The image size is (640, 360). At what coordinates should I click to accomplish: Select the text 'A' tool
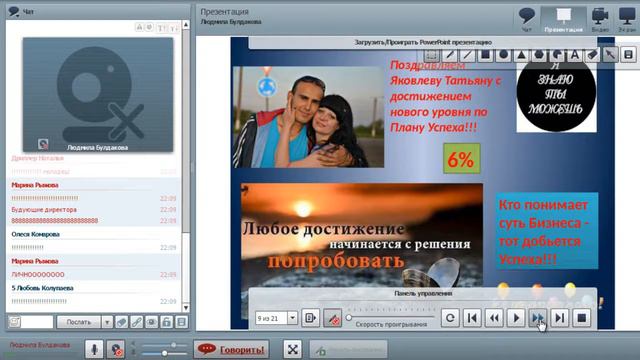[575, 55]
